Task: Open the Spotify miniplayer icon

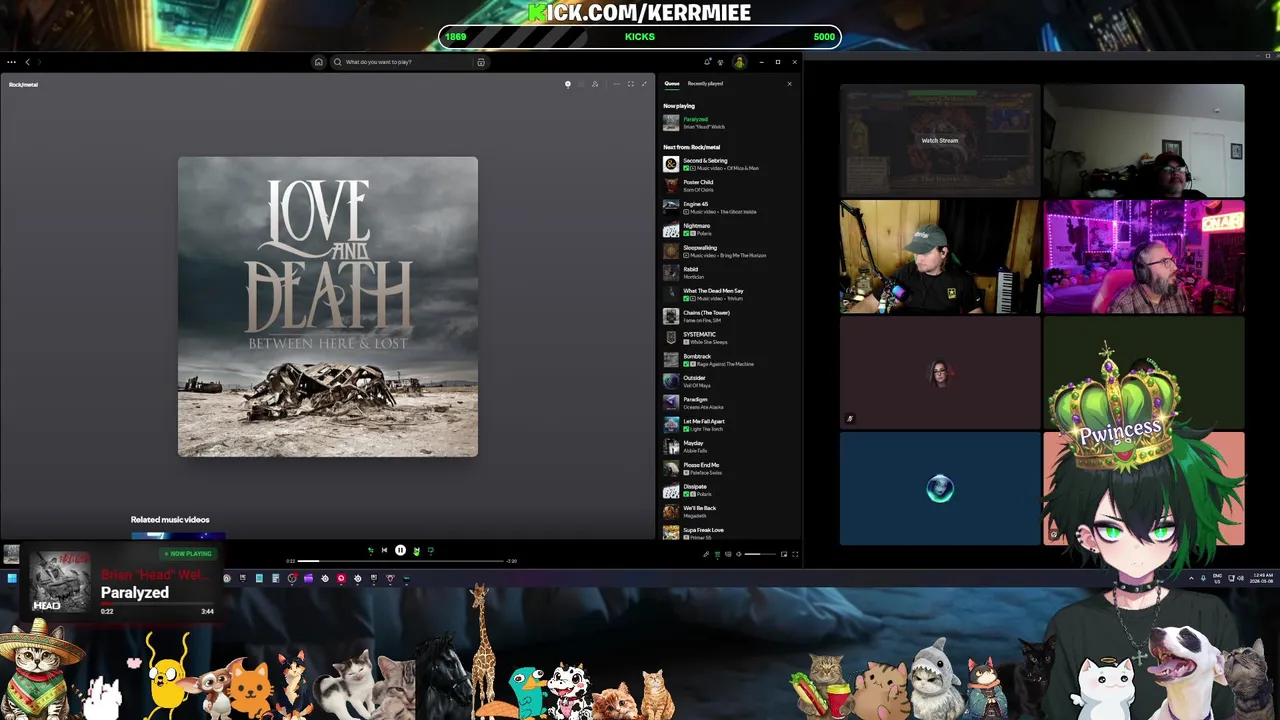Action: coord(784,554)
